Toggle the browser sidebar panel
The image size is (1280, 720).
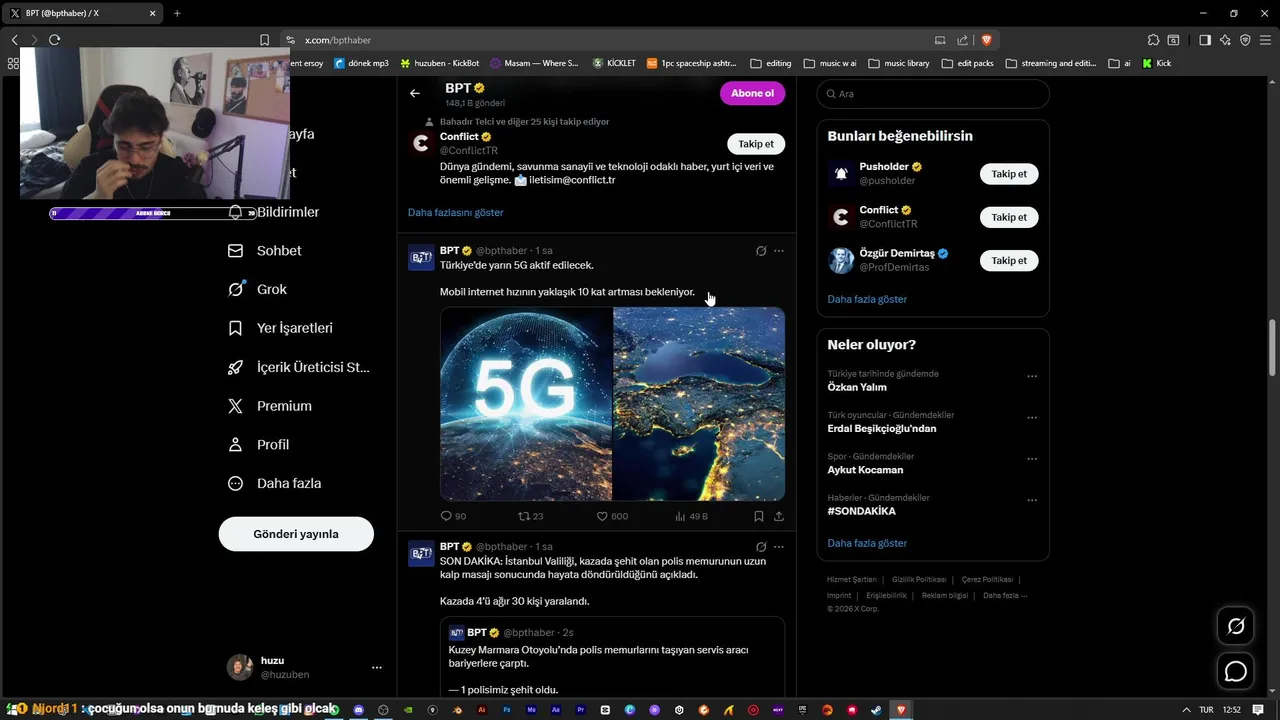coord(1205,40)
